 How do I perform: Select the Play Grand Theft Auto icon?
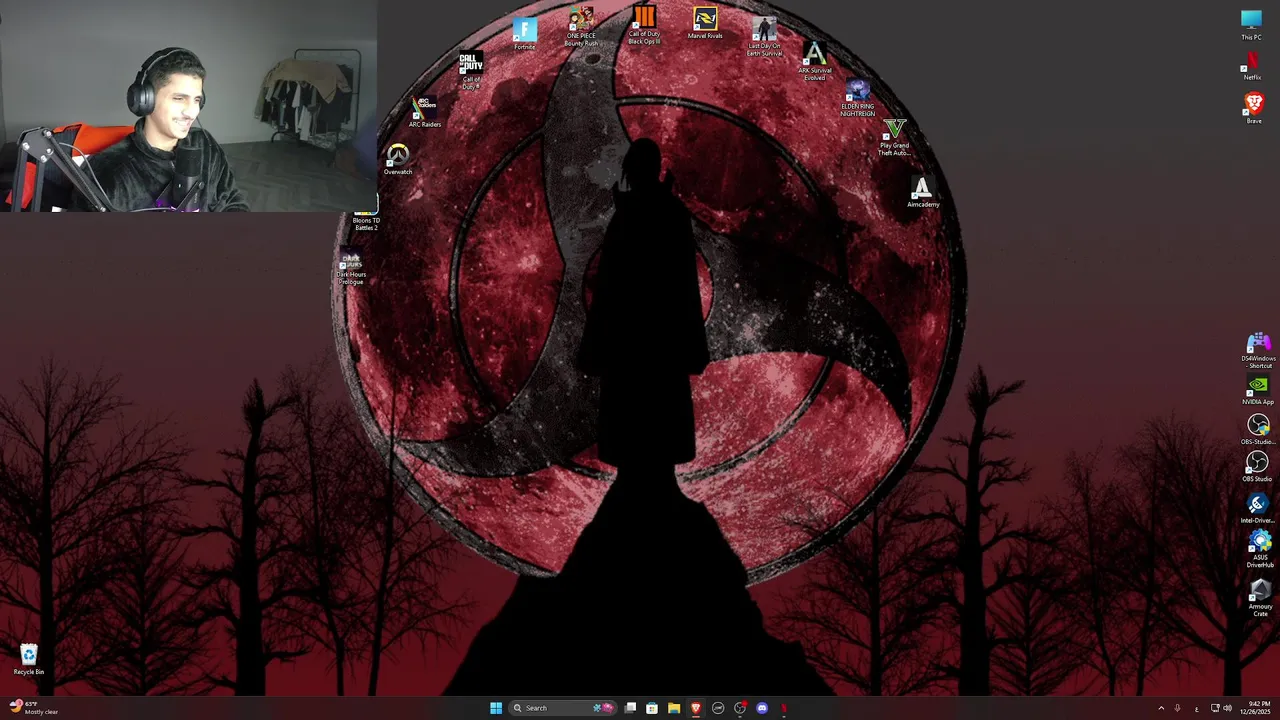pos(894,138)
